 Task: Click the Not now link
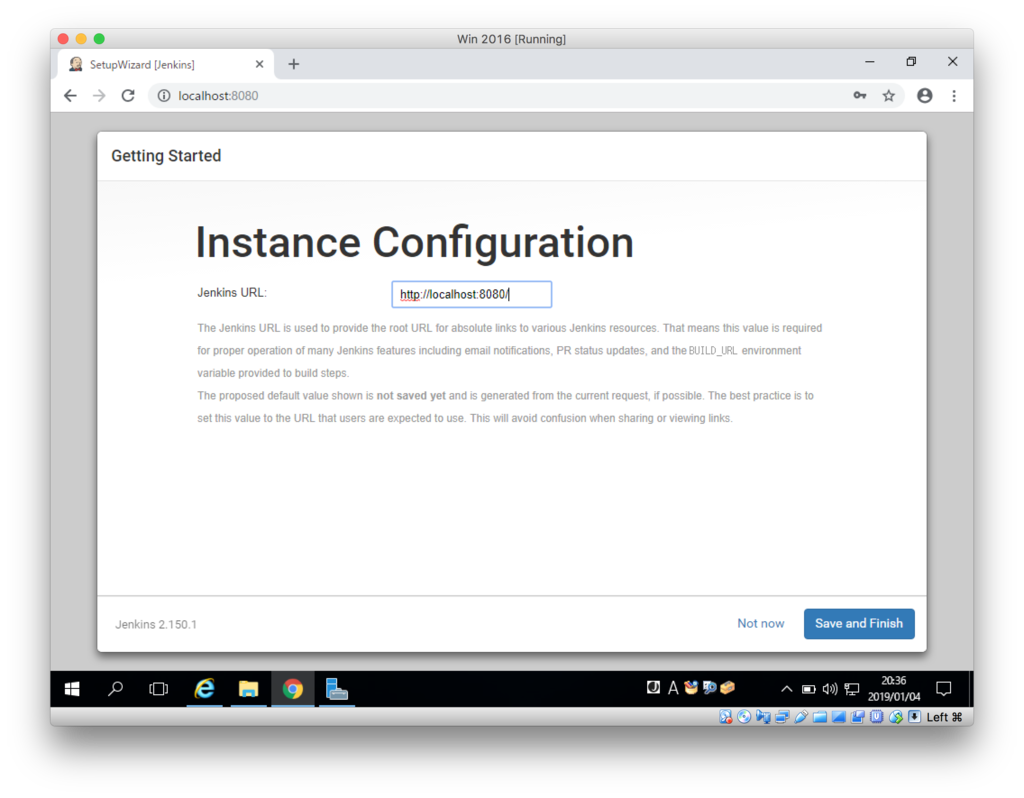pos(761,624)
